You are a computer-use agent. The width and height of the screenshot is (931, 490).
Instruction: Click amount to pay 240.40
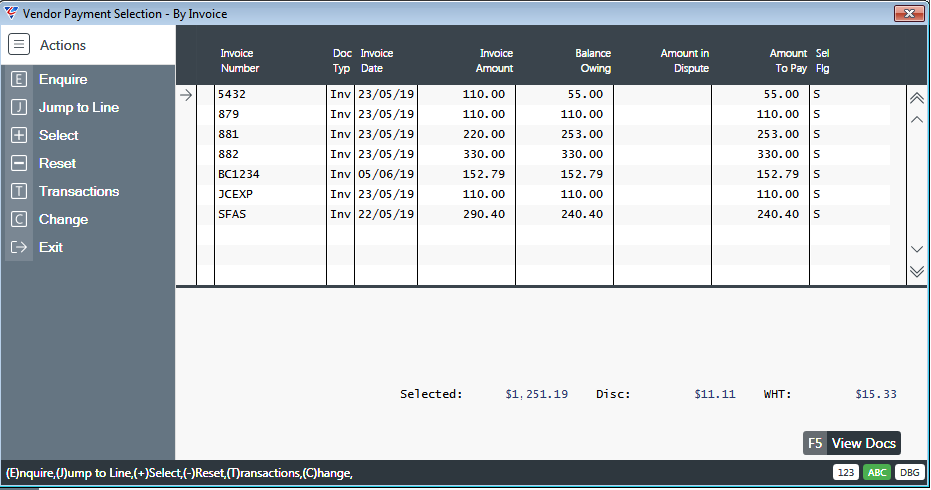(778, 214)
